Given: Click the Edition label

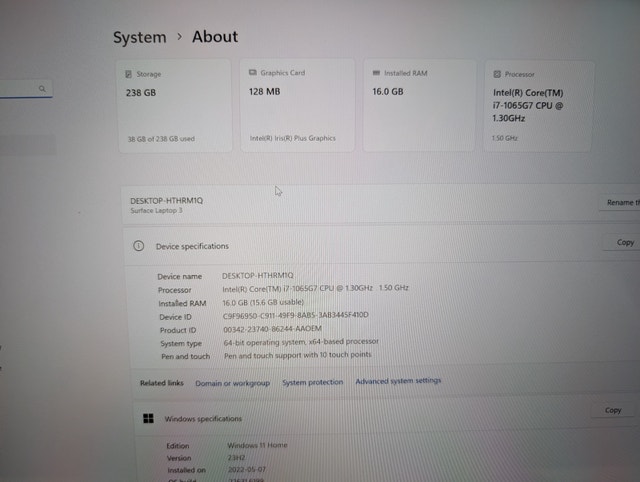Looking at the screenshot, I should click(178, 446).
